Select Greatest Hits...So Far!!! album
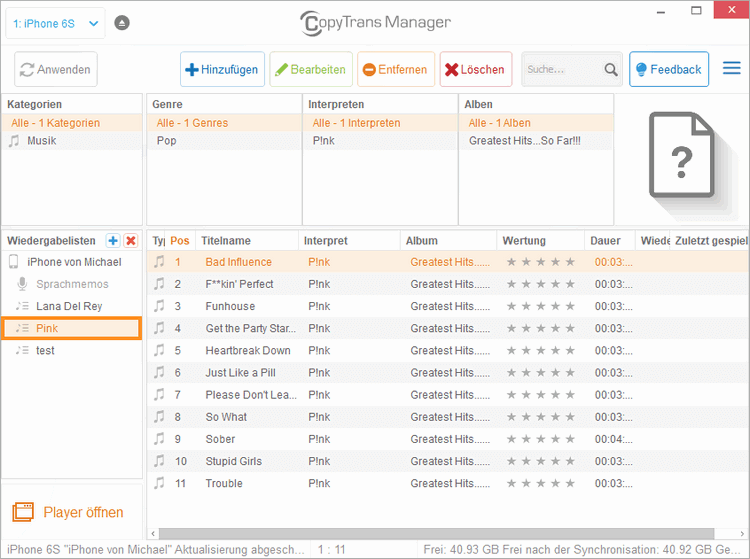This screenshot has width=750, height=559. point(536,141)
